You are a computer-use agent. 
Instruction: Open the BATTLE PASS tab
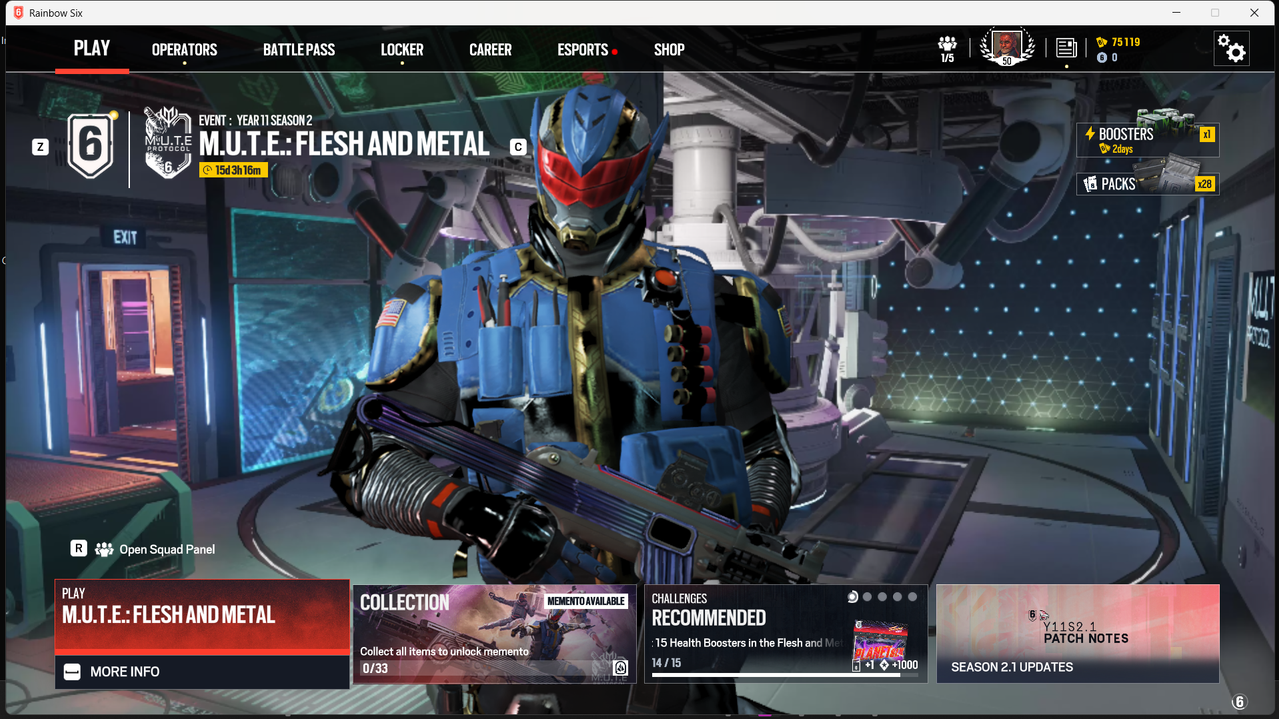tap(299, 49)
